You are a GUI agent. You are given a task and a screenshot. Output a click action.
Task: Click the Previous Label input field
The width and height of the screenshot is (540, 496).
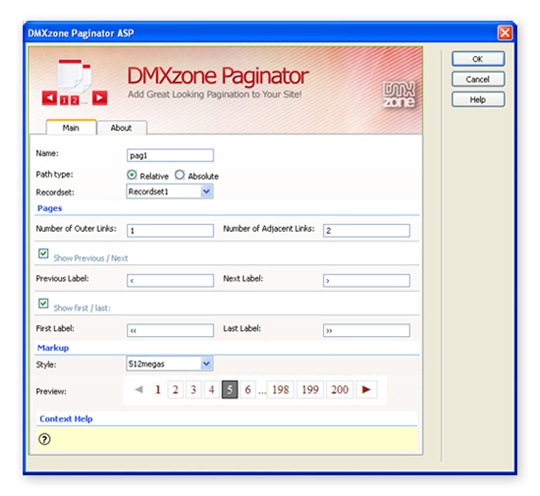[x=170, y=280]
